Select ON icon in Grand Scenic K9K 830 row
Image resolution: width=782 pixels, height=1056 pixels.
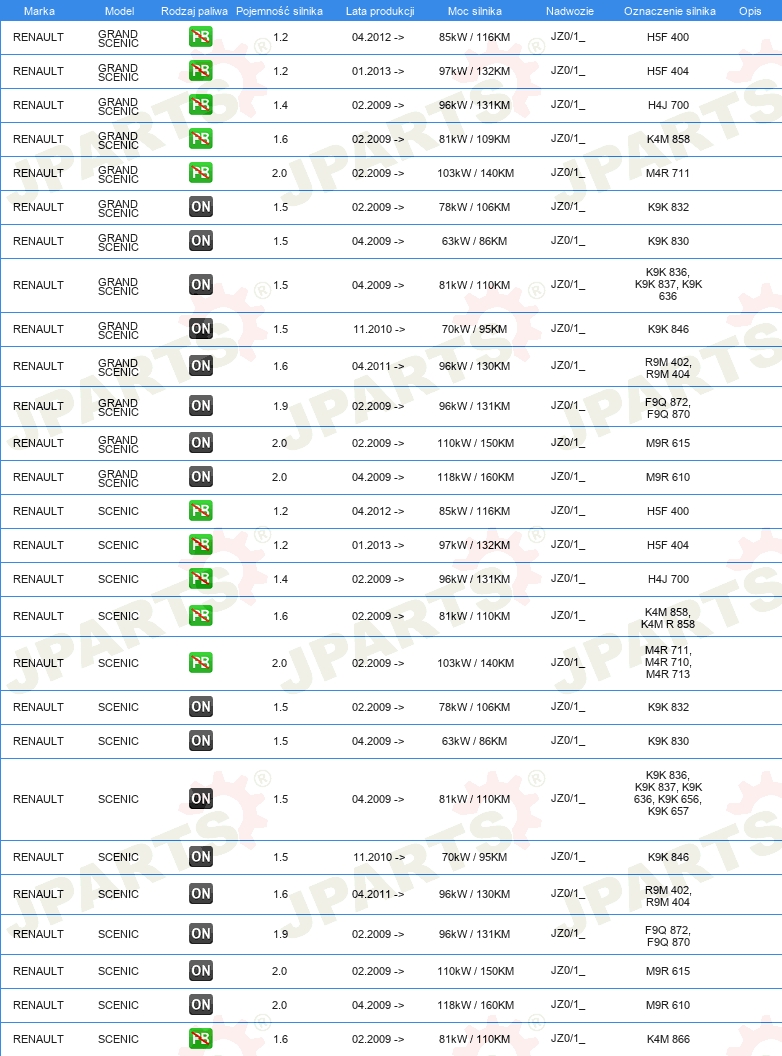[x=201, y=240]
